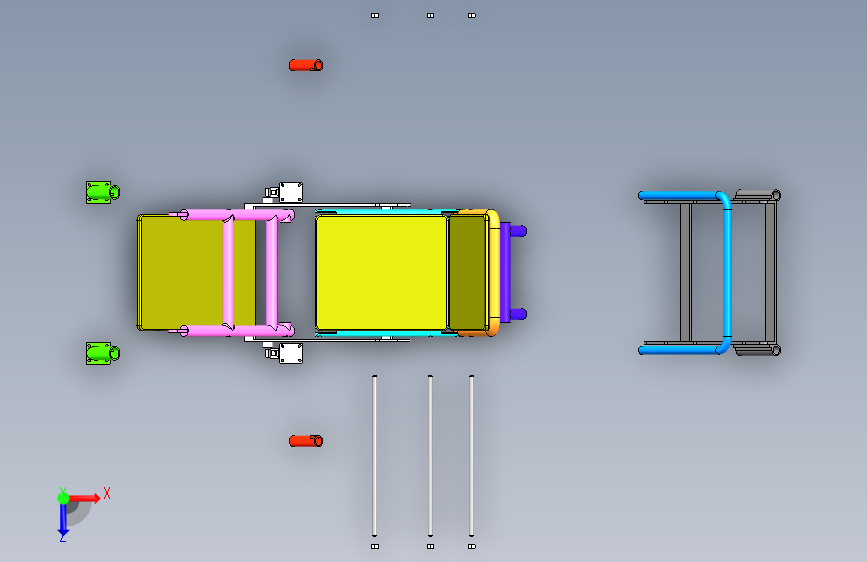Screen dimensions: 867x562
Task: Click the dark olive cushion block
Action: coord(468,273)
